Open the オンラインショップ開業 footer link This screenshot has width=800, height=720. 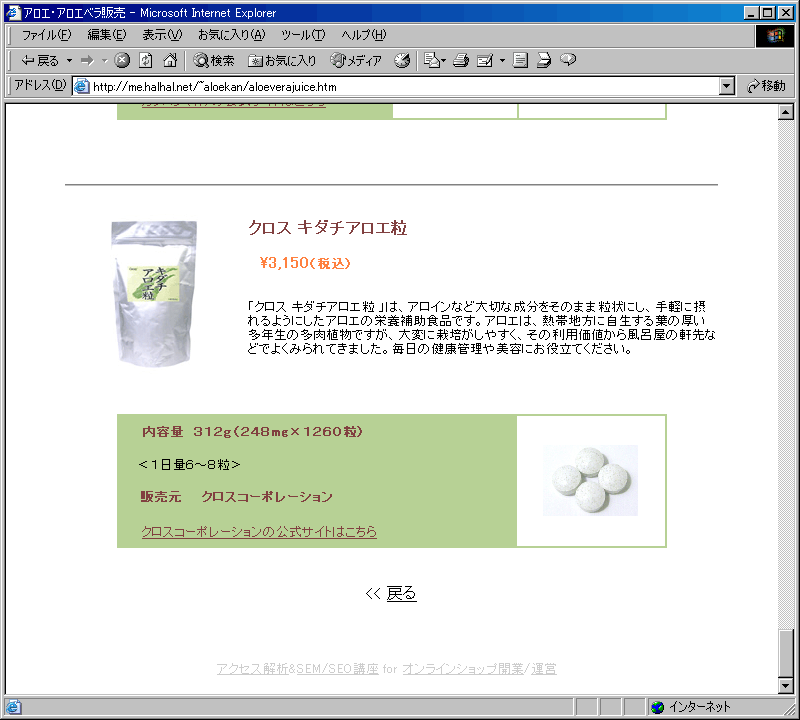click(463, 668)
